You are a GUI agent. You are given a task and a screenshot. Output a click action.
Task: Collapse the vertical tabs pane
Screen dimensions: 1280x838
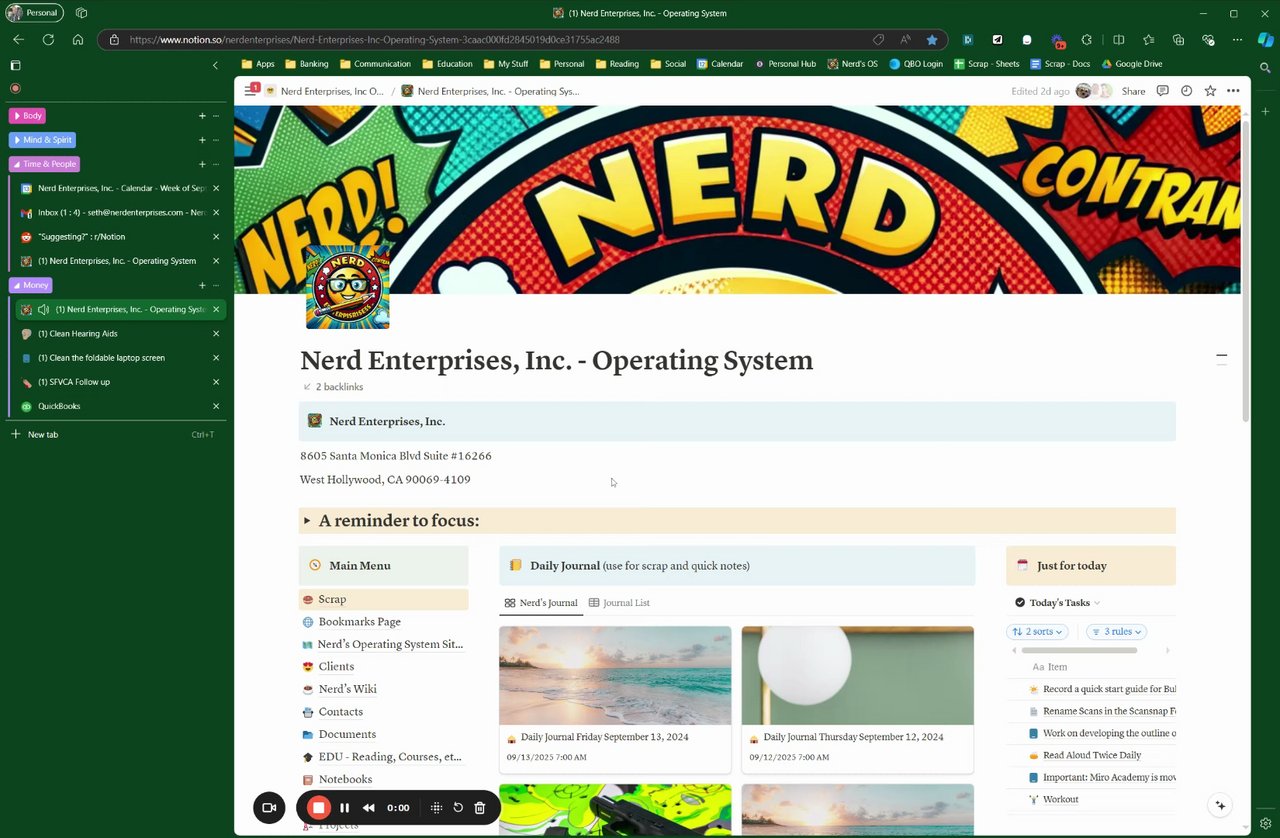(215, 65)
